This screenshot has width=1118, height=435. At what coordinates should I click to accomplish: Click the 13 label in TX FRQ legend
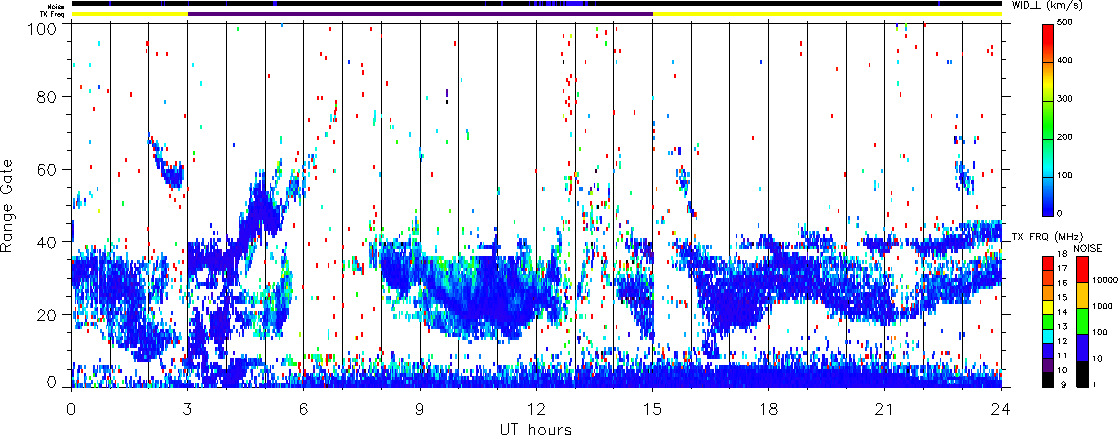click(1062, 326)
